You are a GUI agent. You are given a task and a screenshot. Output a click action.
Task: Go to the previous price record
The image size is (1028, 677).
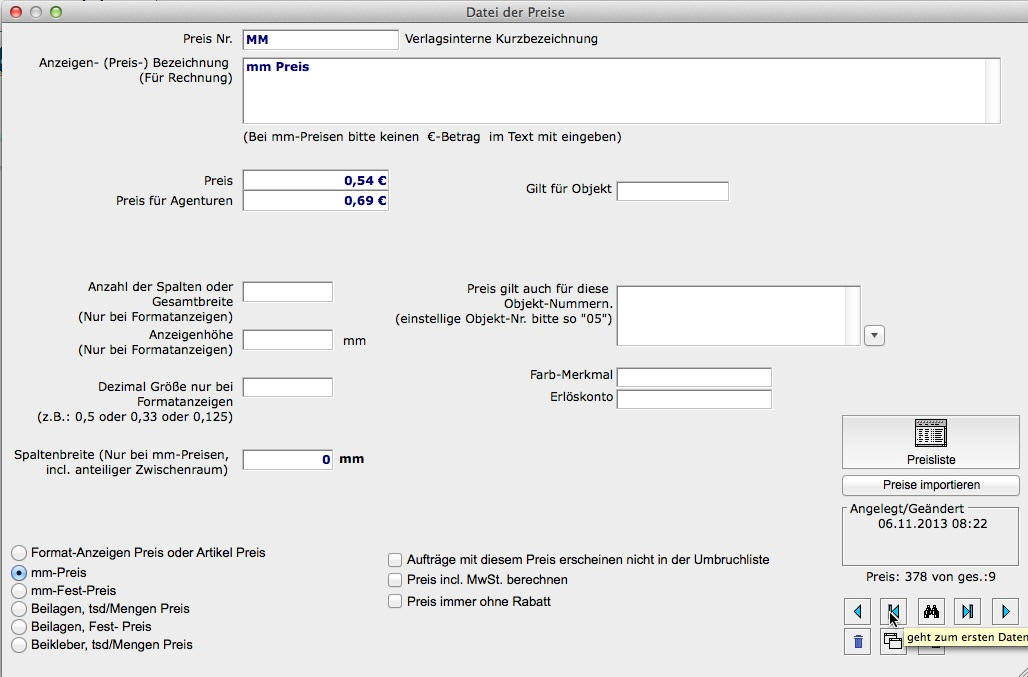857,611
